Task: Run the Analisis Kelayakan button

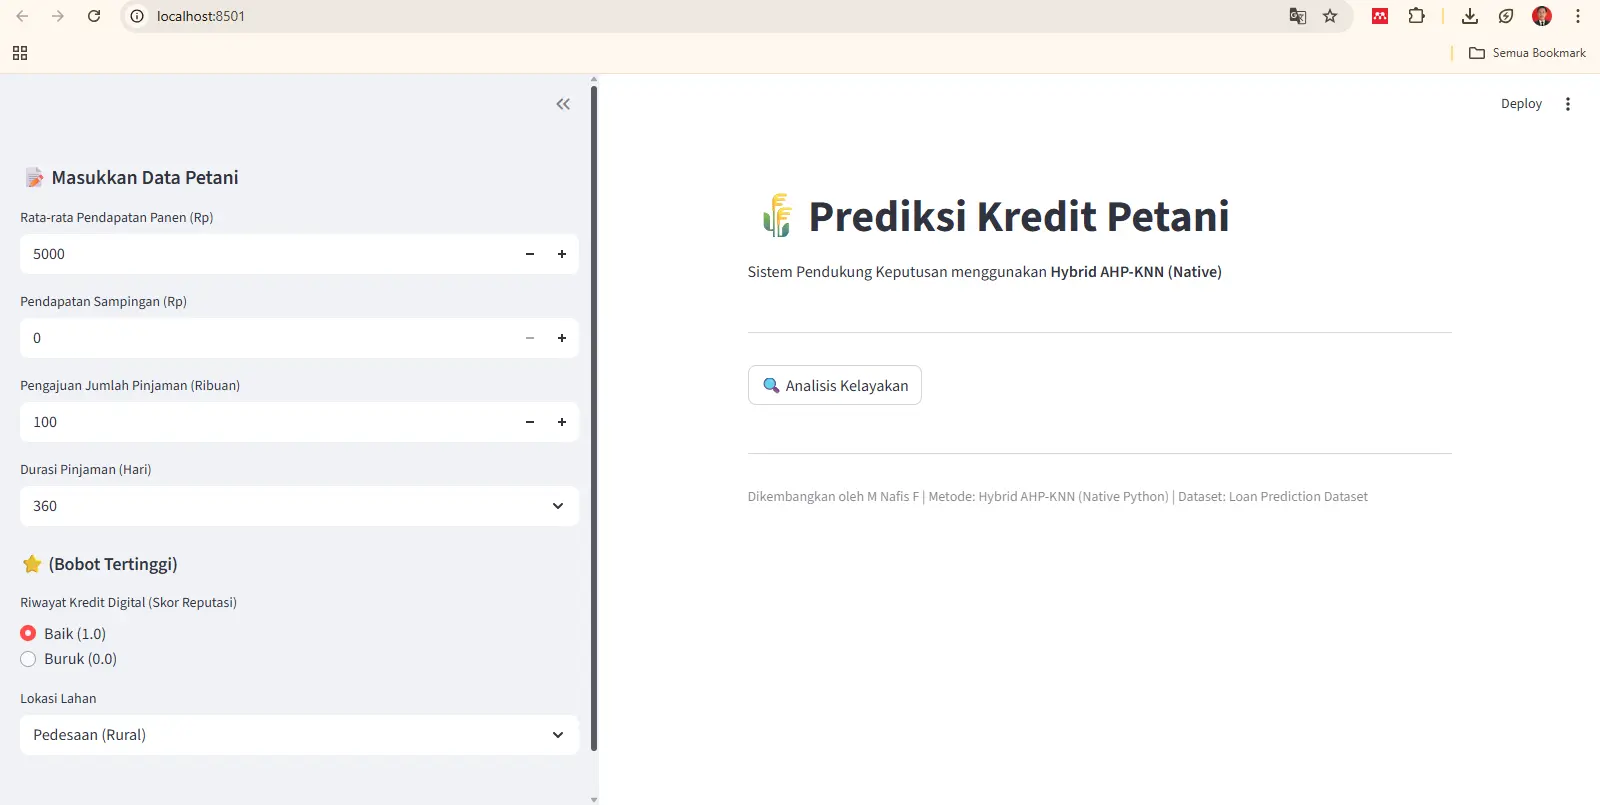Action: pyautogui.click(x=835, y=385)
